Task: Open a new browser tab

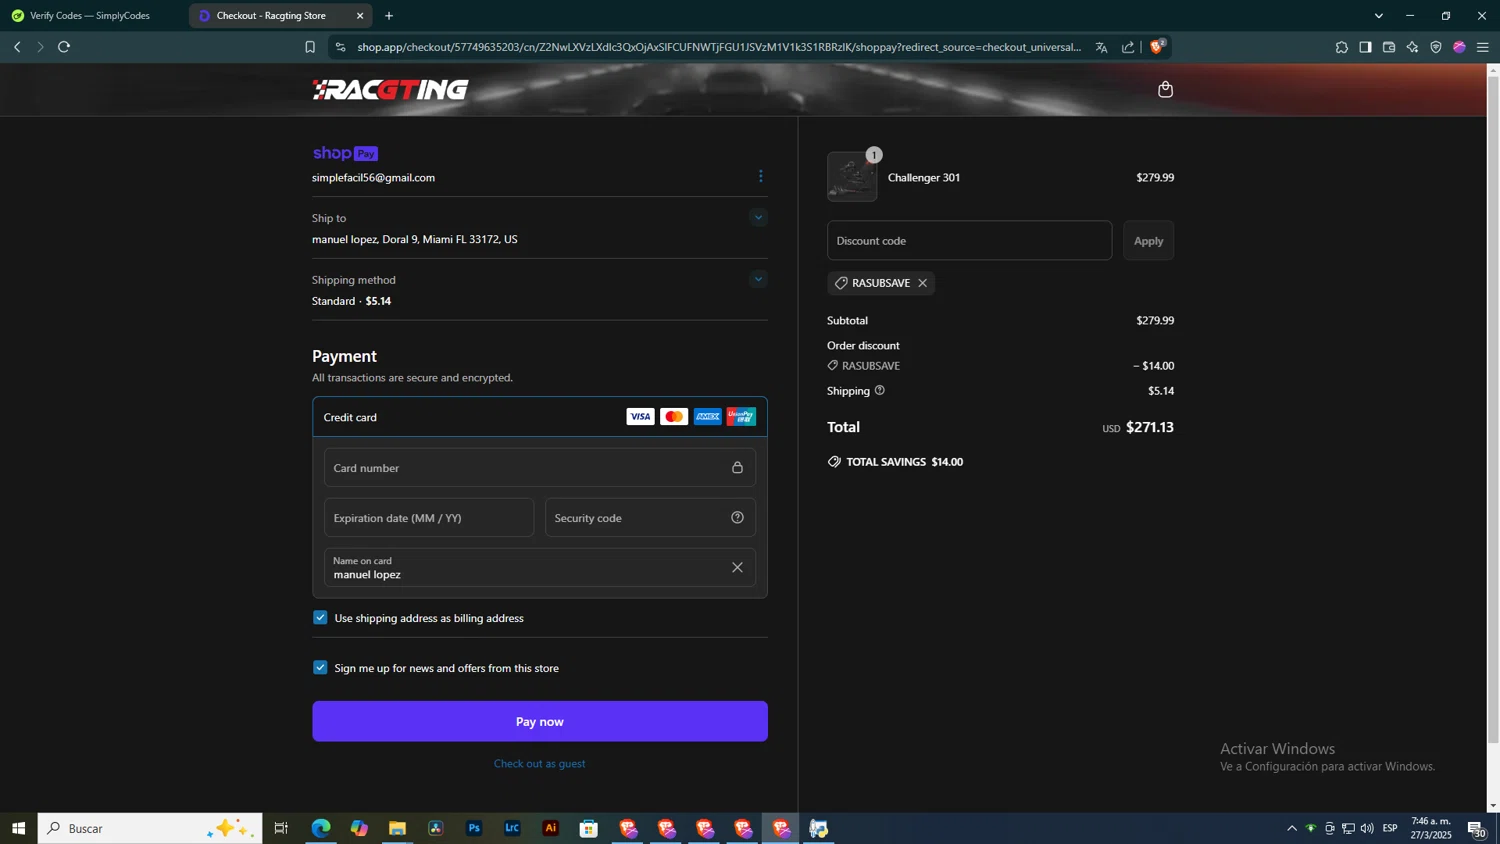Action: [x=389, y=16]
